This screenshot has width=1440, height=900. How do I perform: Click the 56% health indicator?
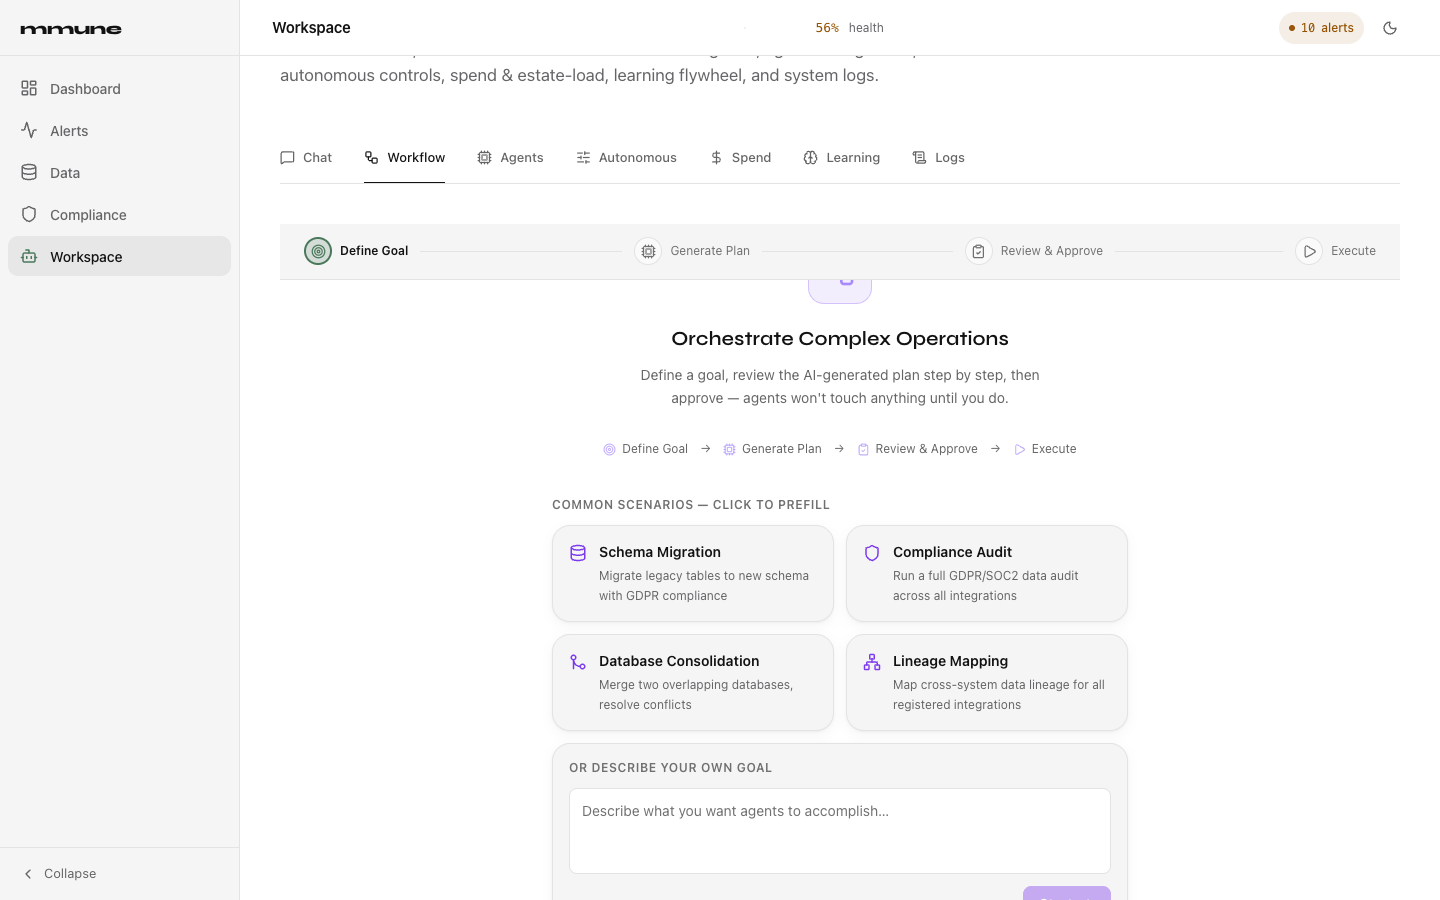tap(849, 28)
